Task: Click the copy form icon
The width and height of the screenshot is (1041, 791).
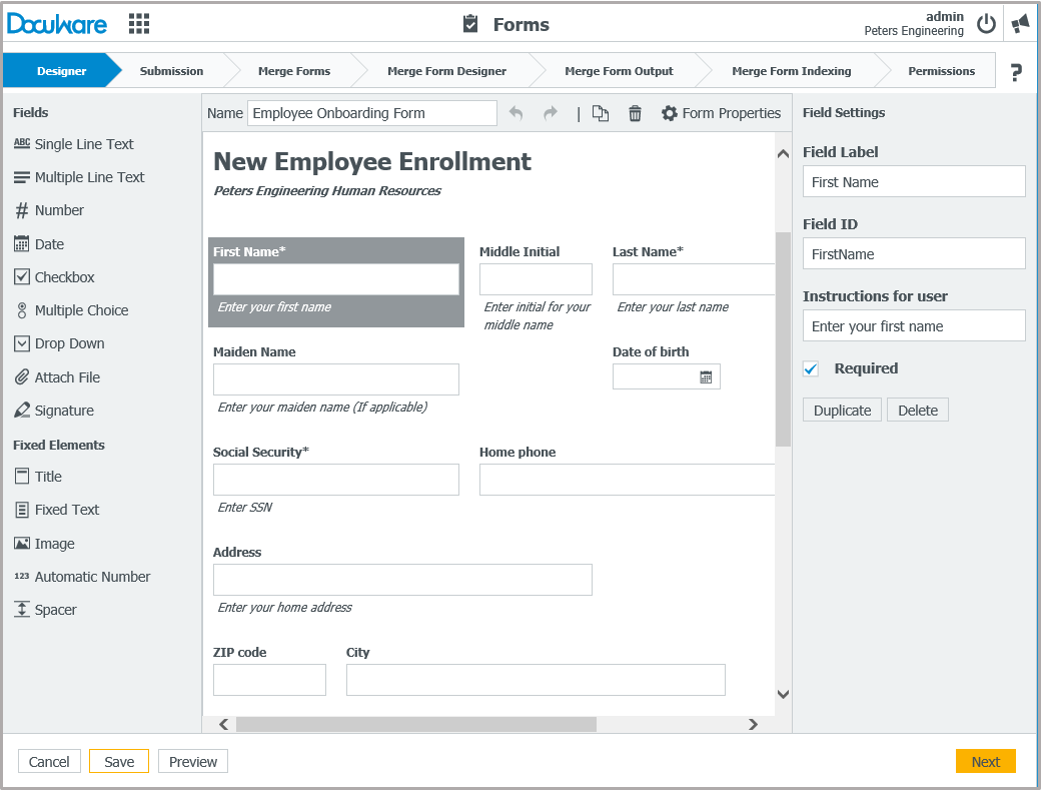Action: coord(600,113)
